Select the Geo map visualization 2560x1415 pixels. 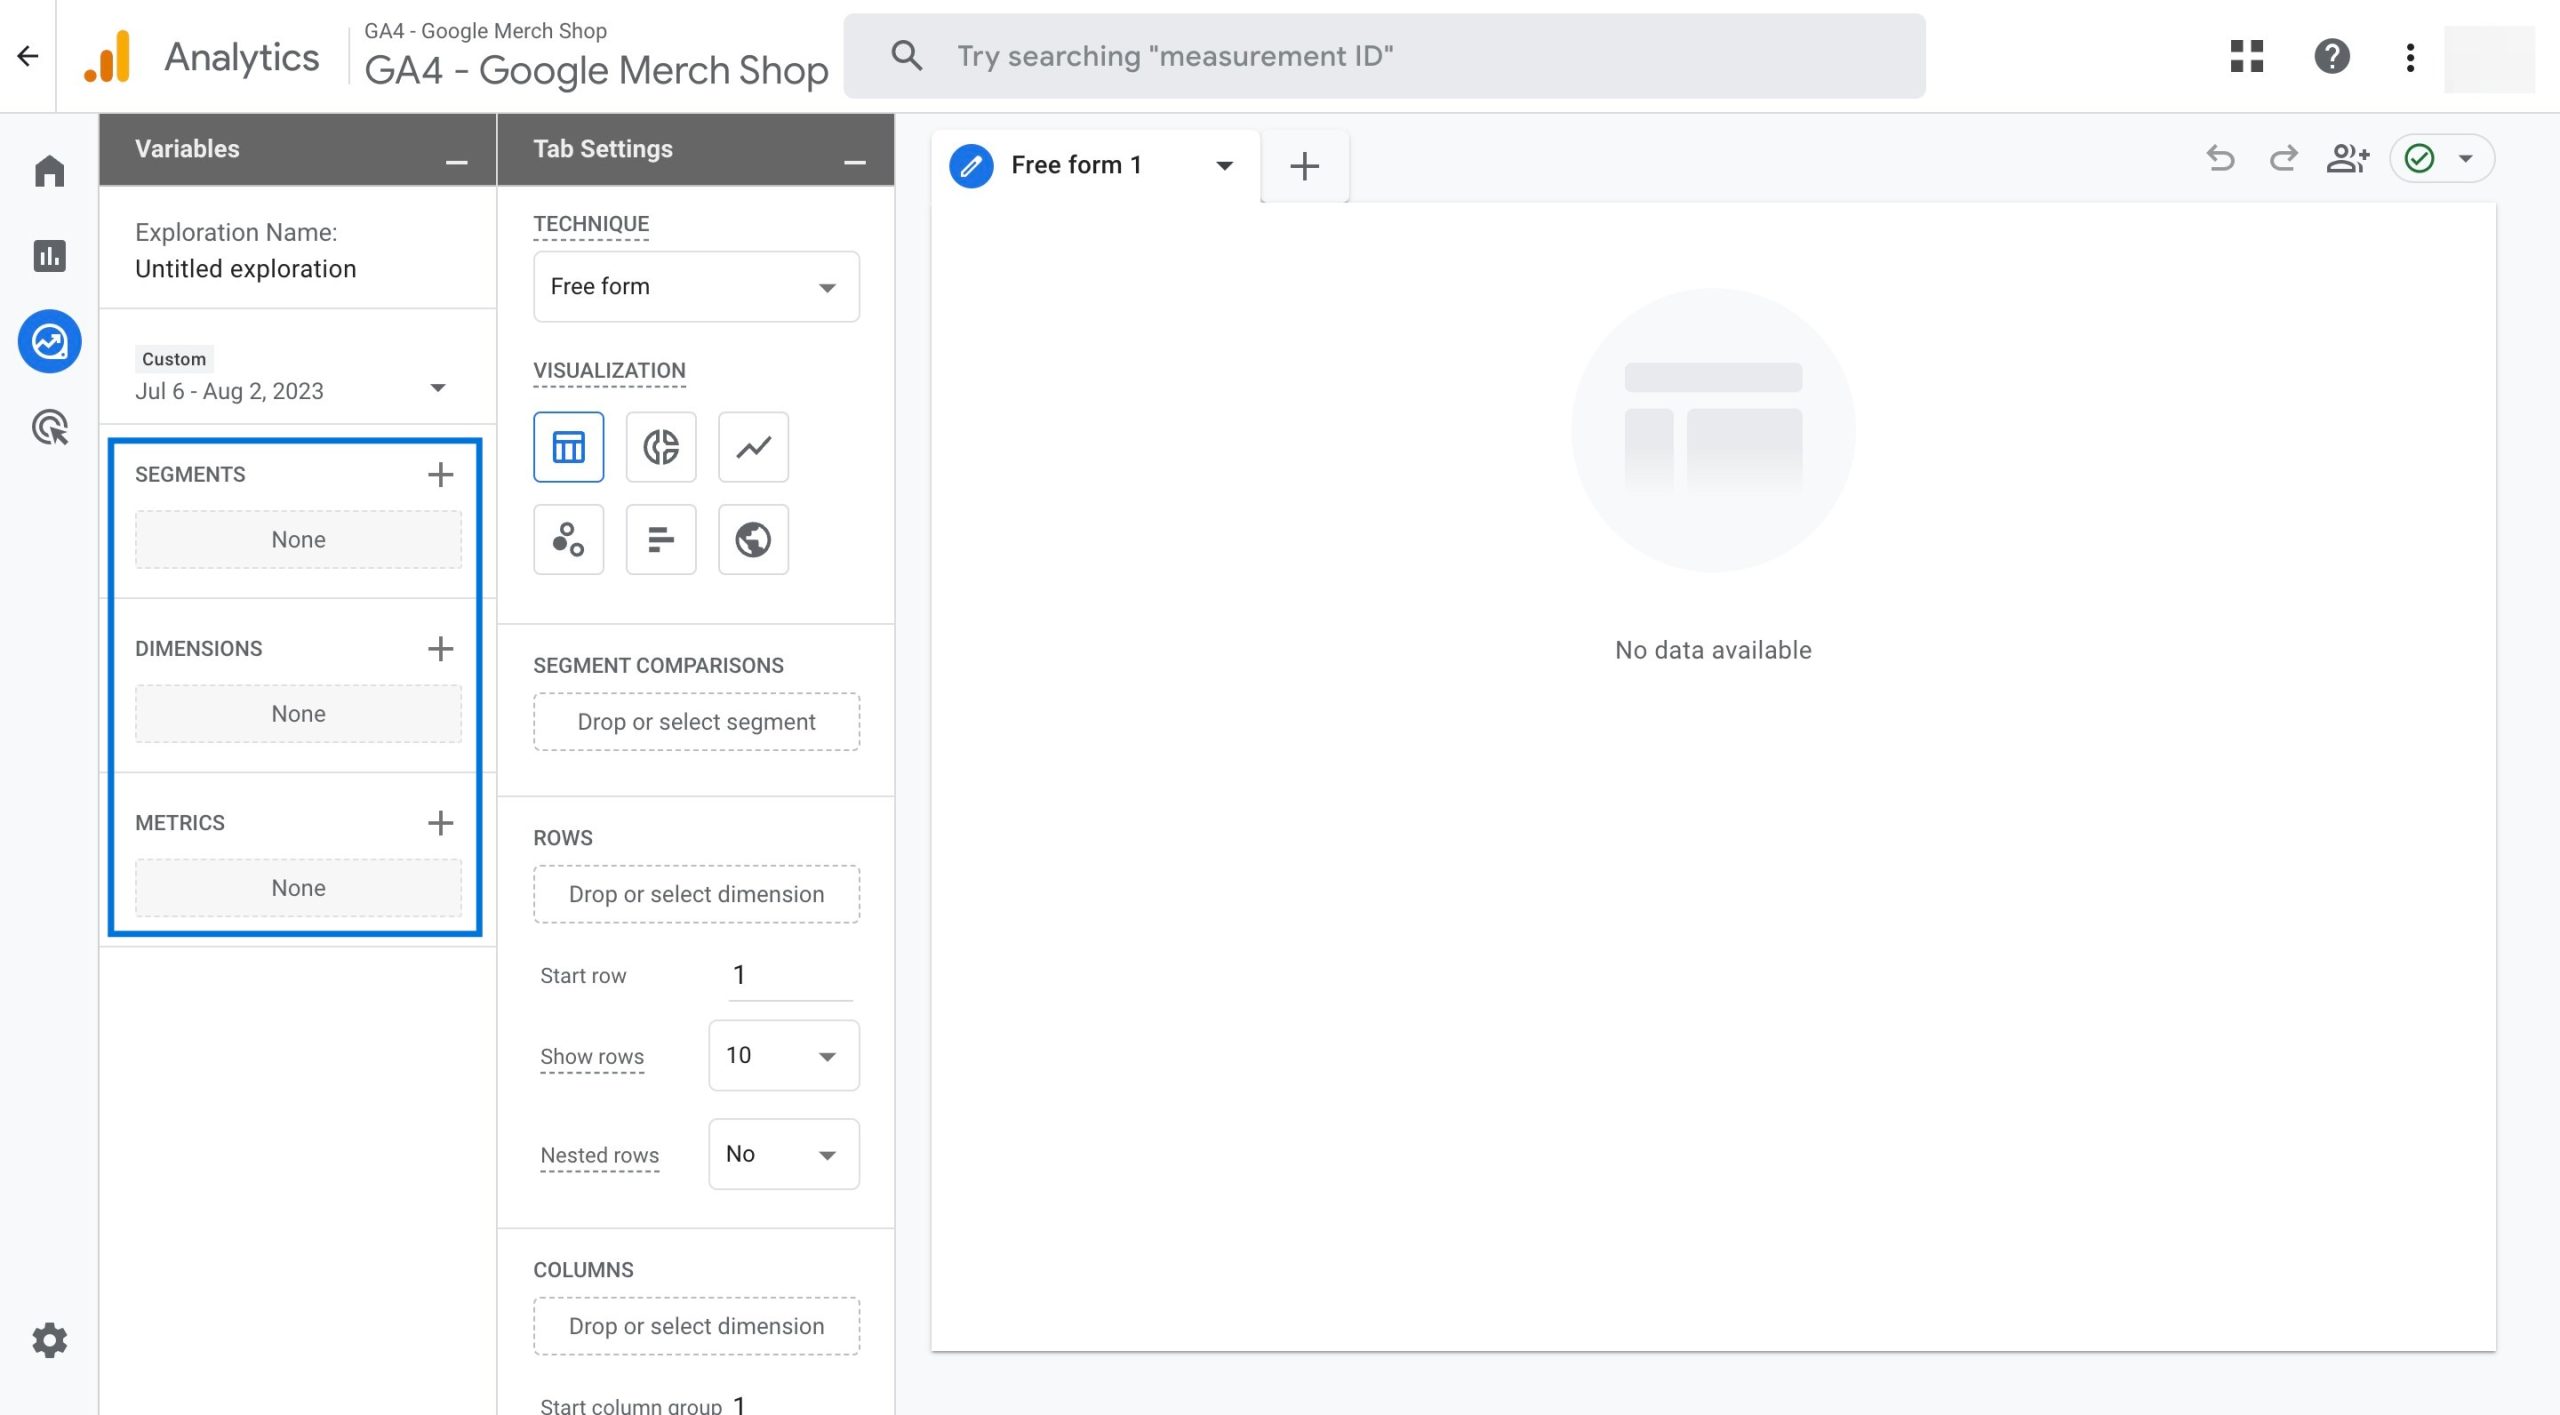(x=753, y=540)
